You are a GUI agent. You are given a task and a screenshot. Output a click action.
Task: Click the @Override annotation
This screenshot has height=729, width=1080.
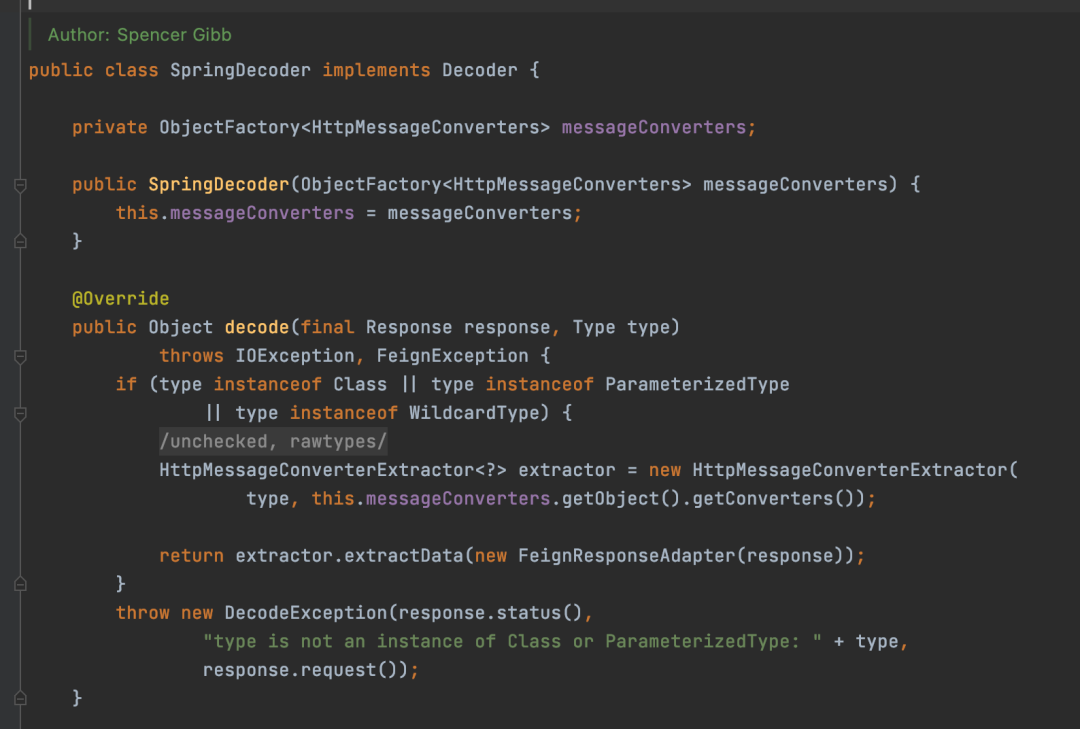point(121,298)
